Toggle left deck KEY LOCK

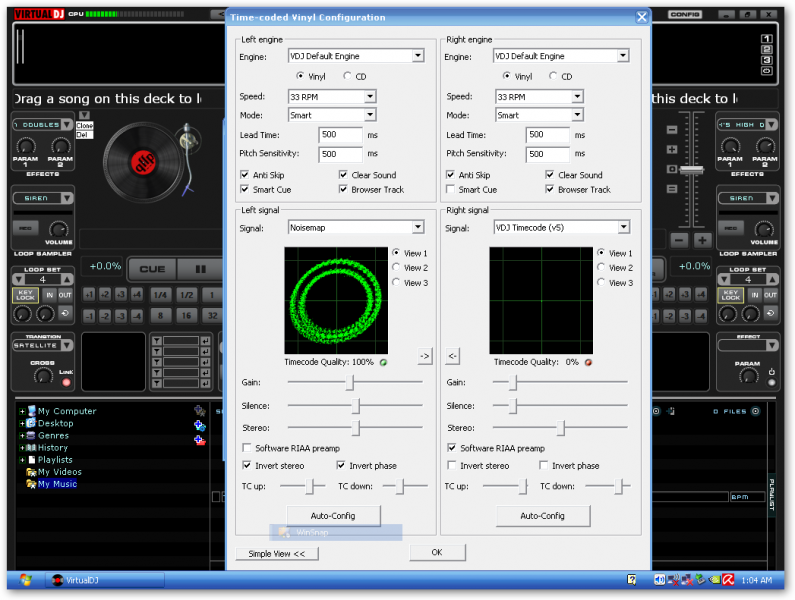[25, 295]
